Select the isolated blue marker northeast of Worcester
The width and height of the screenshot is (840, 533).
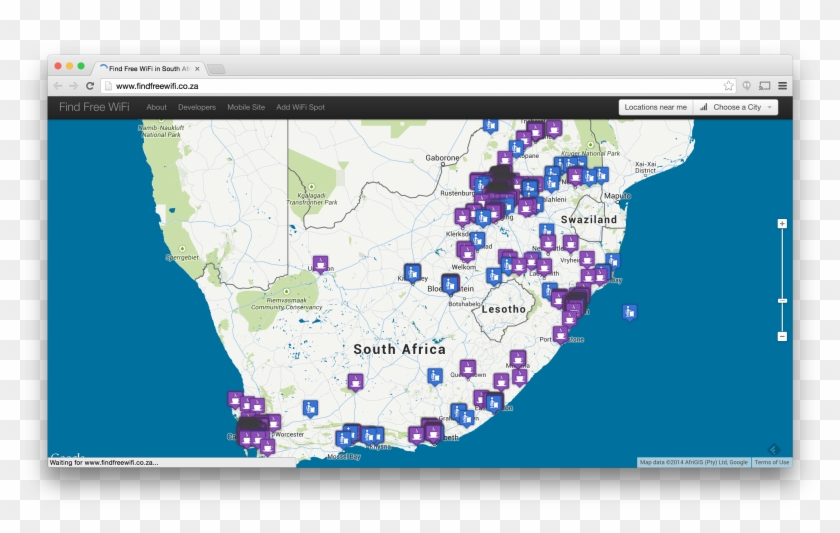point(310,408)
